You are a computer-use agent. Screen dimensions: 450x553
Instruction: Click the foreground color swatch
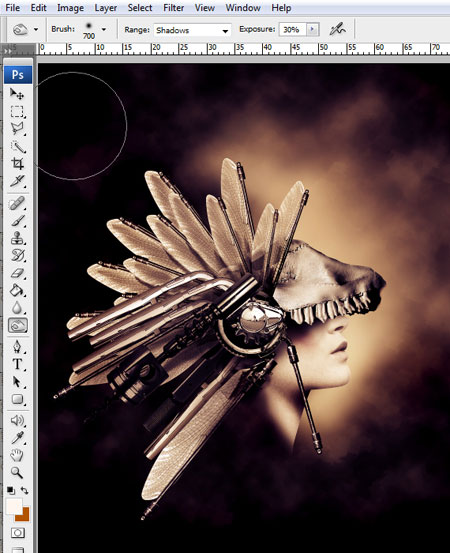coord(13,506)
